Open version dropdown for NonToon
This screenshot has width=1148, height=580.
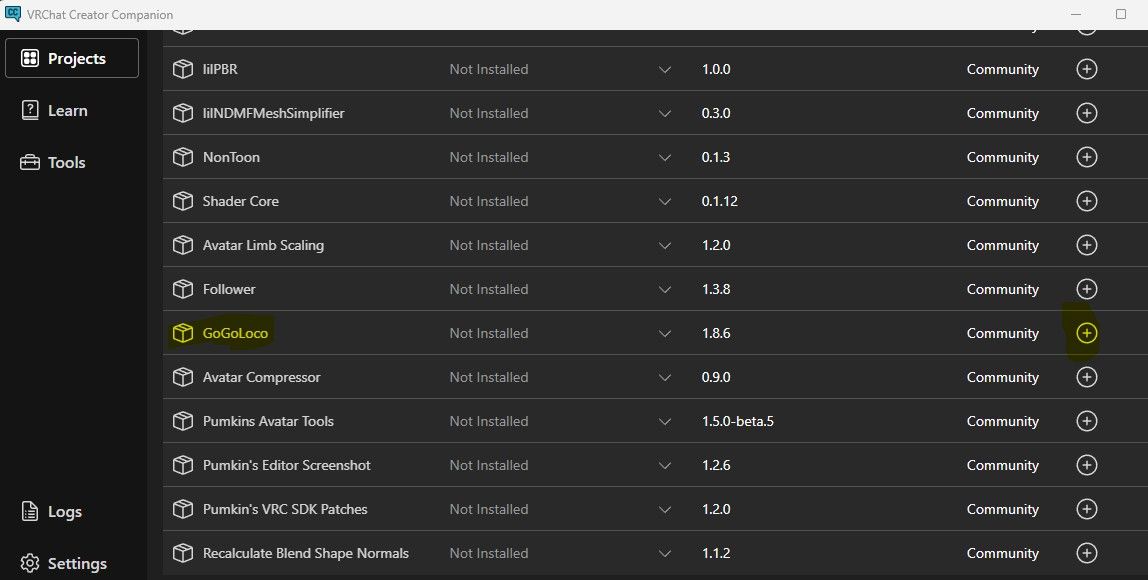[664, 157]
